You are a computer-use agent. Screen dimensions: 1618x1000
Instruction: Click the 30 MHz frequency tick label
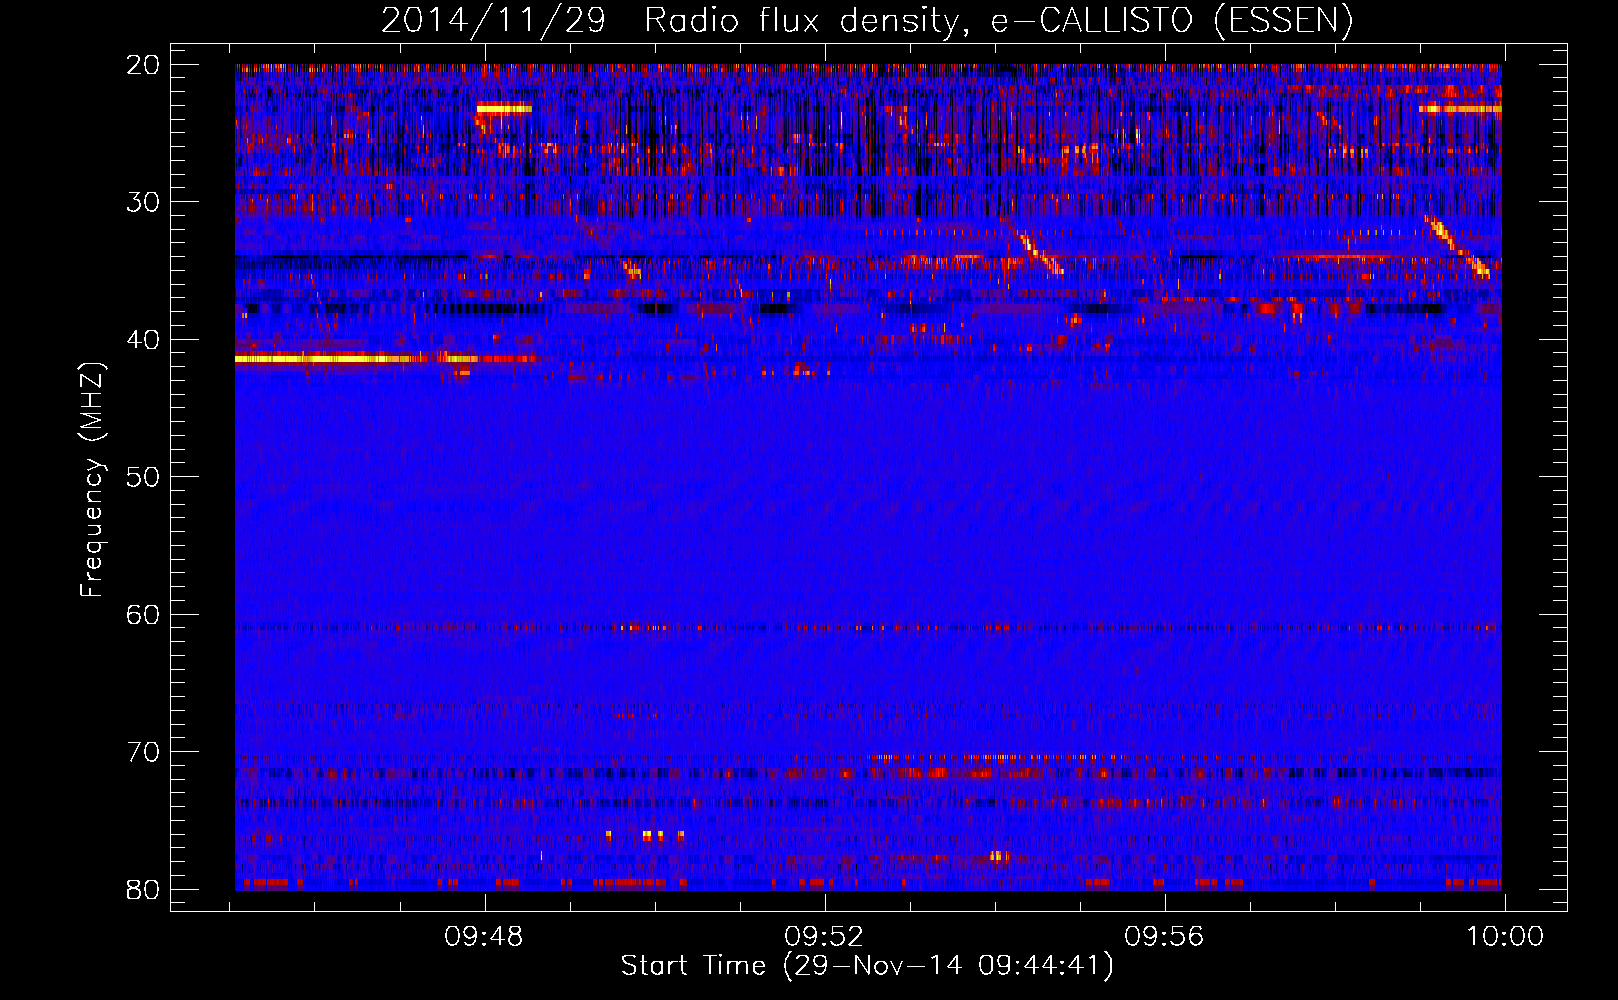click(143, 202)
